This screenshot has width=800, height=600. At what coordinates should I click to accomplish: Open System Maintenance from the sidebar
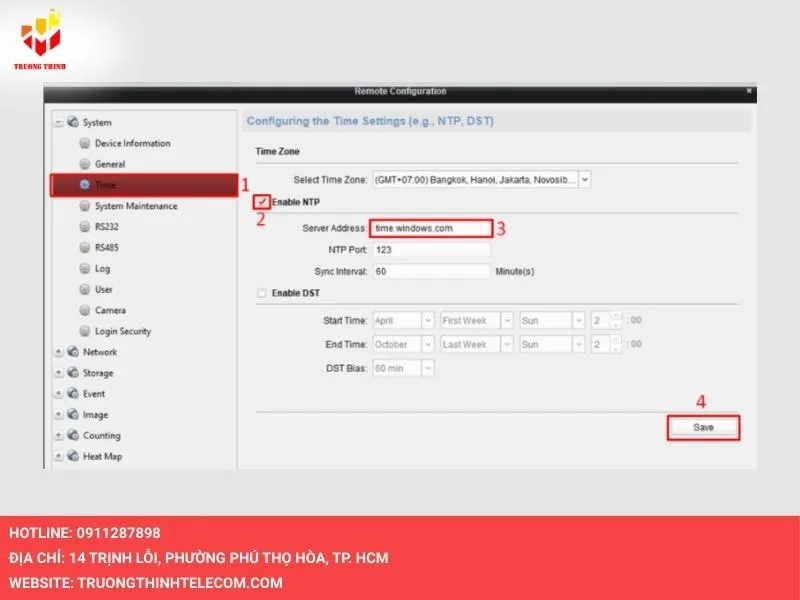tap(135, 206)
